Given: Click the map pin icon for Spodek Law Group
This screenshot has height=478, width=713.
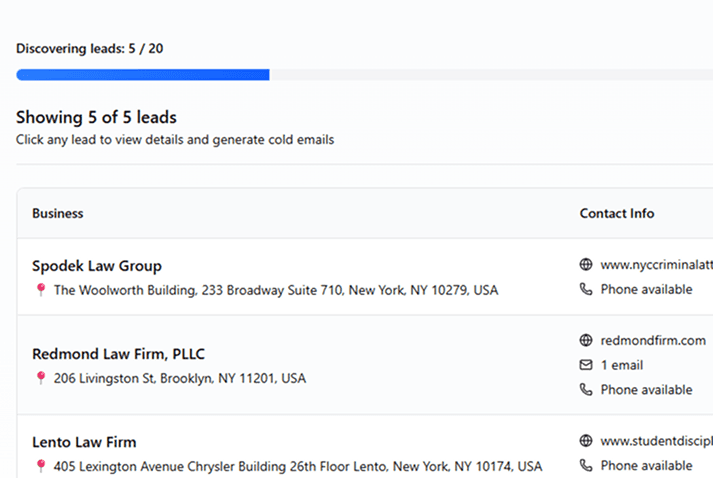Looking at the screenshot, I should click(41, 290).
